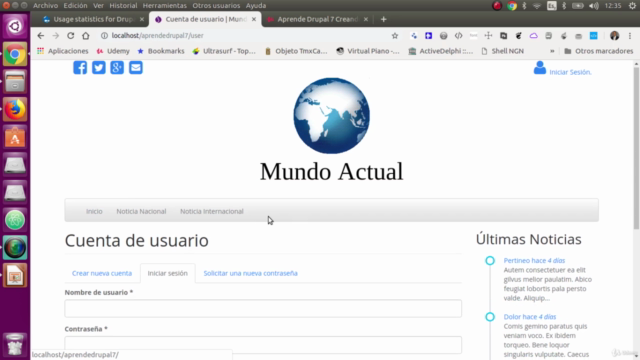Open the Chrome three-dot menu
The image size is (640, 360).
tap(630, 36)
